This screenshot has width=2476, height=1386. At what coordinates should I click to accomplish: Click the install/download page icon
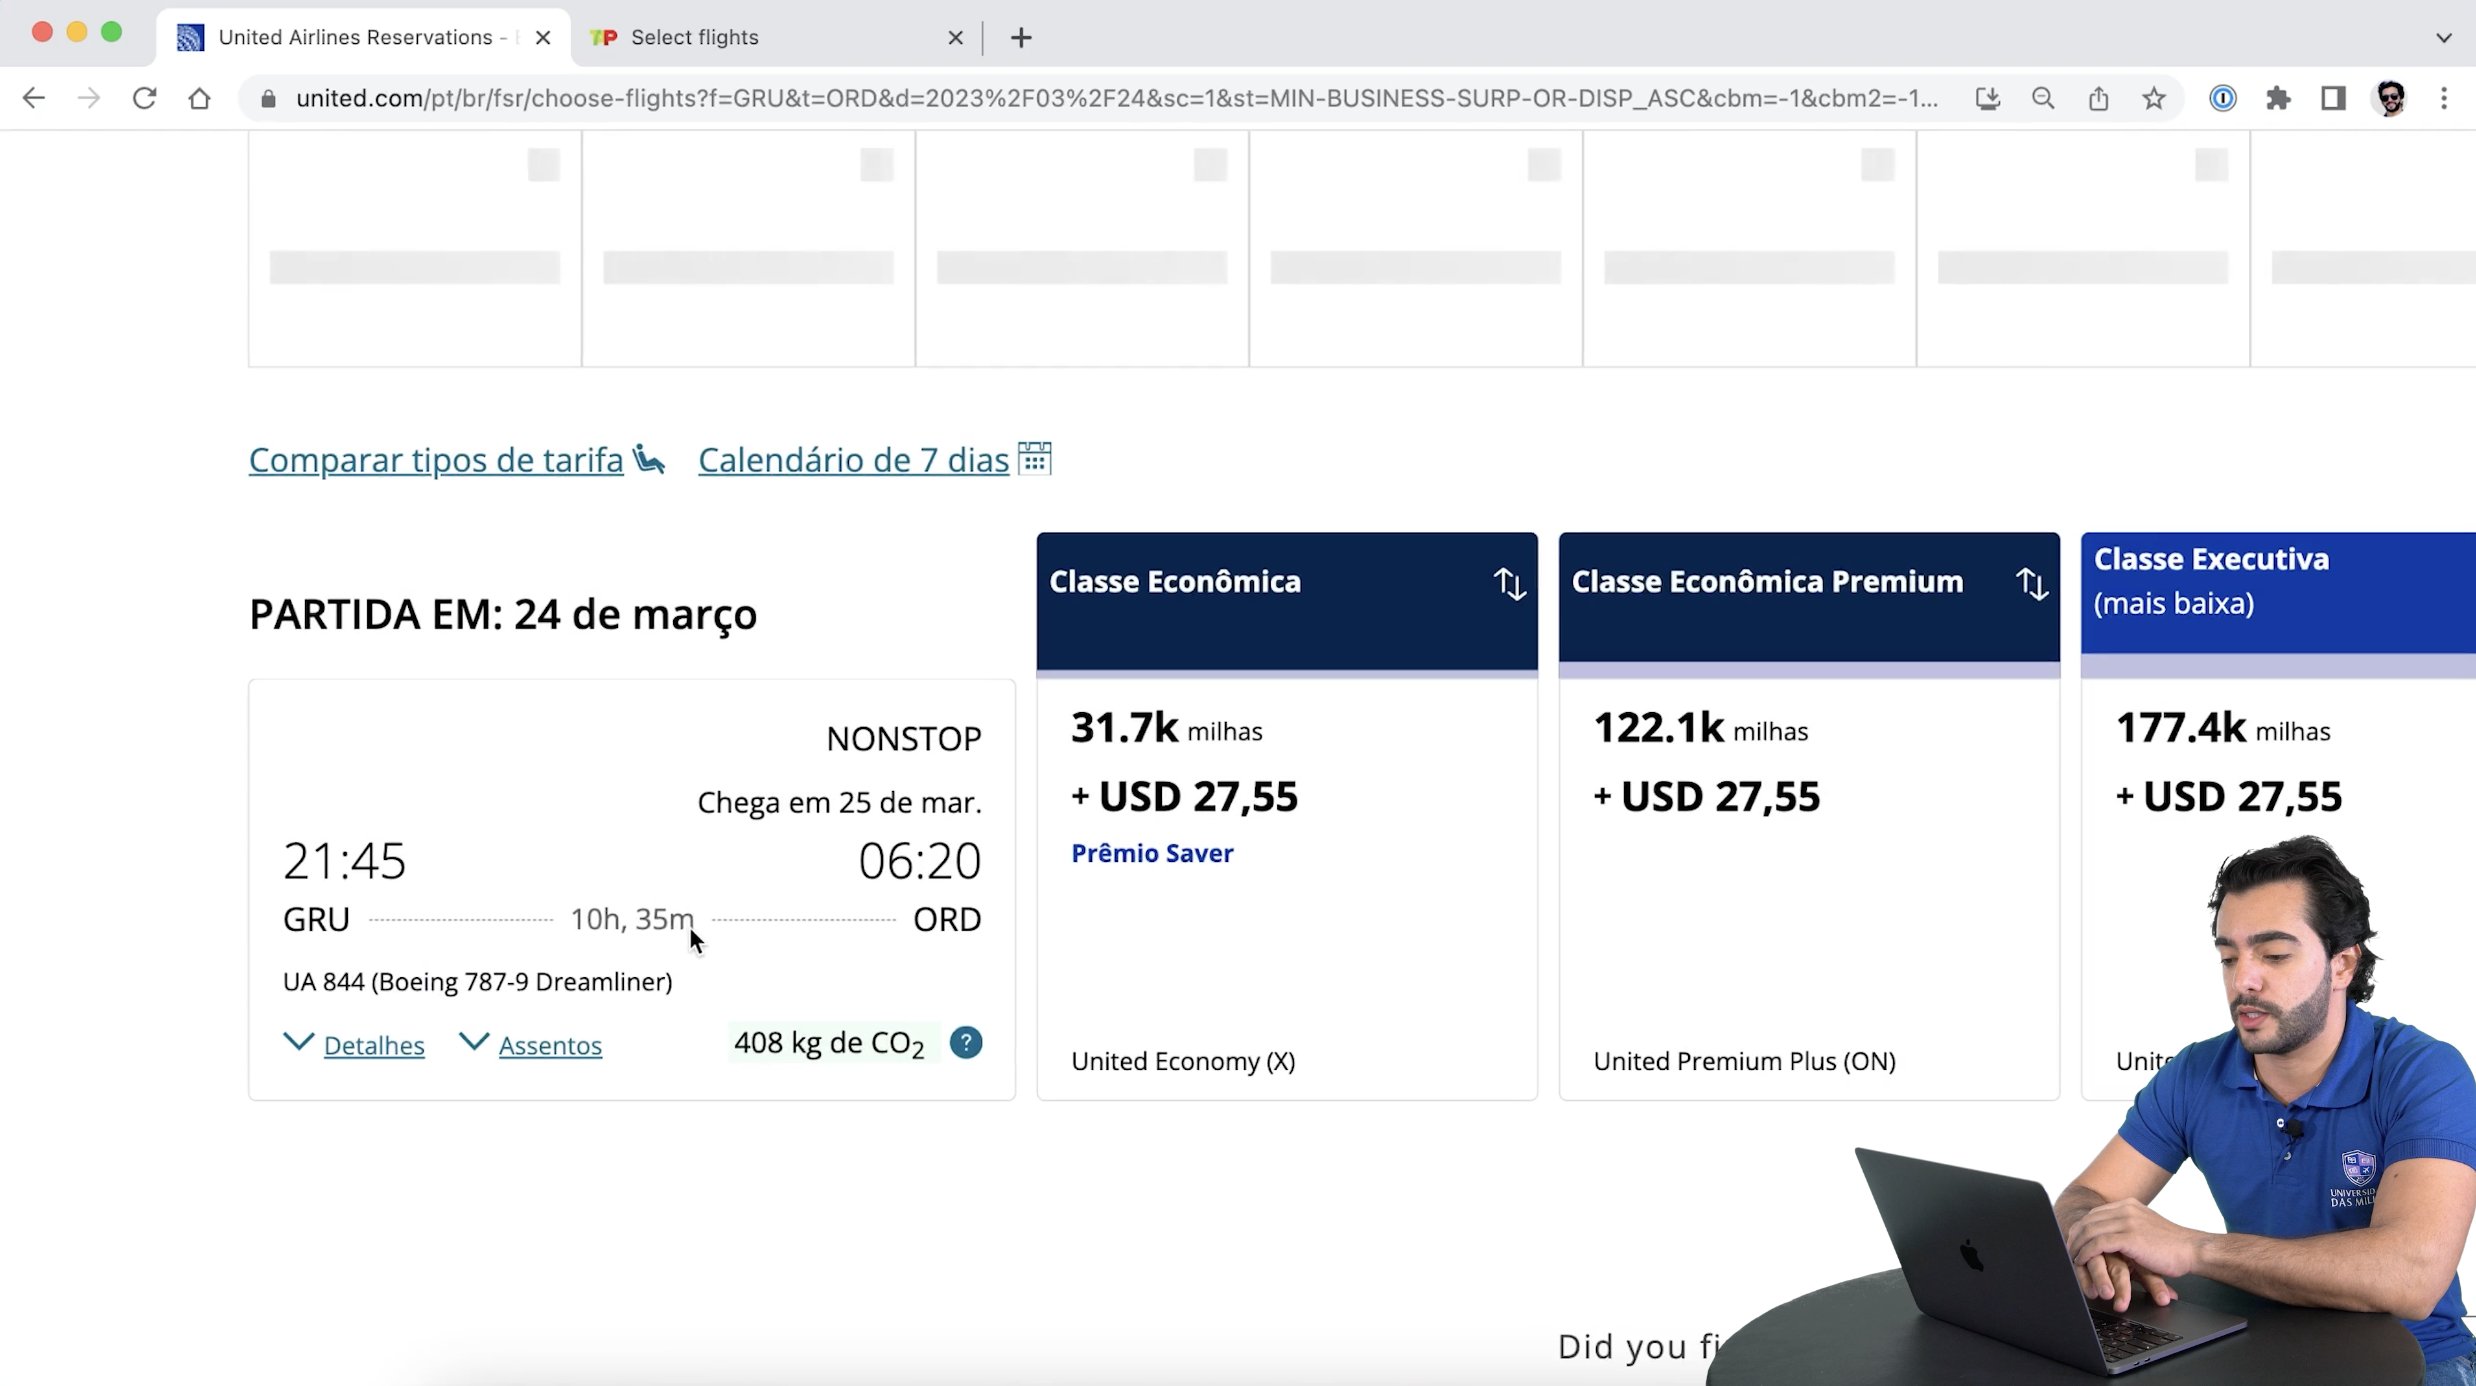1987,98
